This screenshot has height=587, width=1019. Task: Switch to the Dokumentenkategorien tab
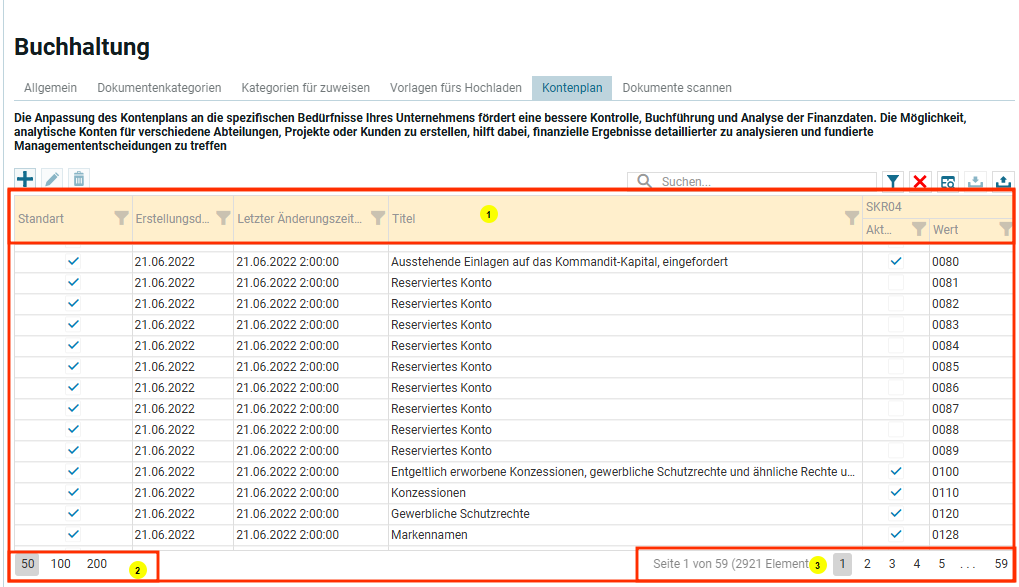[159, 88]
